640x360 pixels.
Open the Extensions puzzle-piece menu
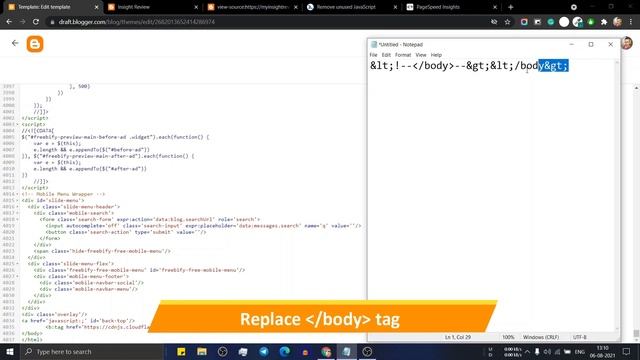(x=604, y=22)
